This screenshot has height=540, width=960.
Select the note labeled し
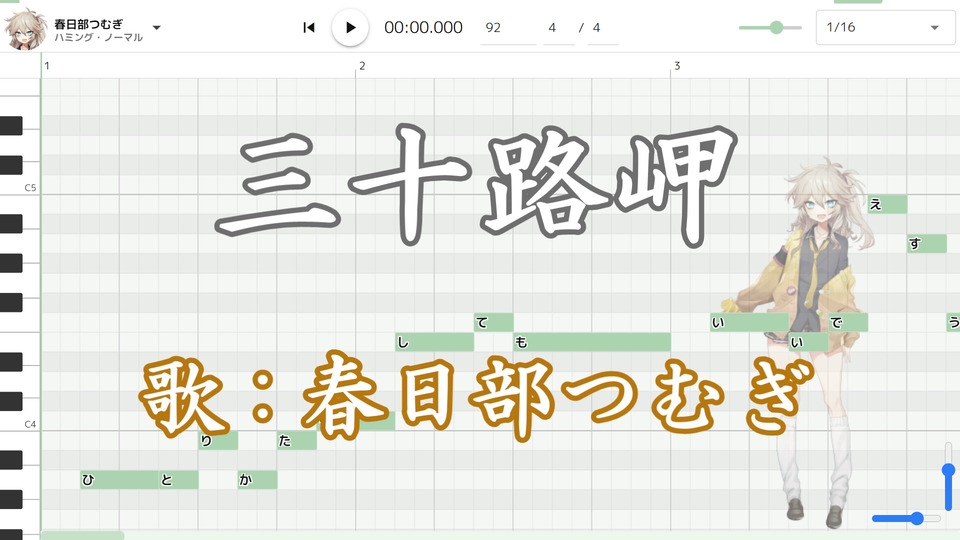435,342
